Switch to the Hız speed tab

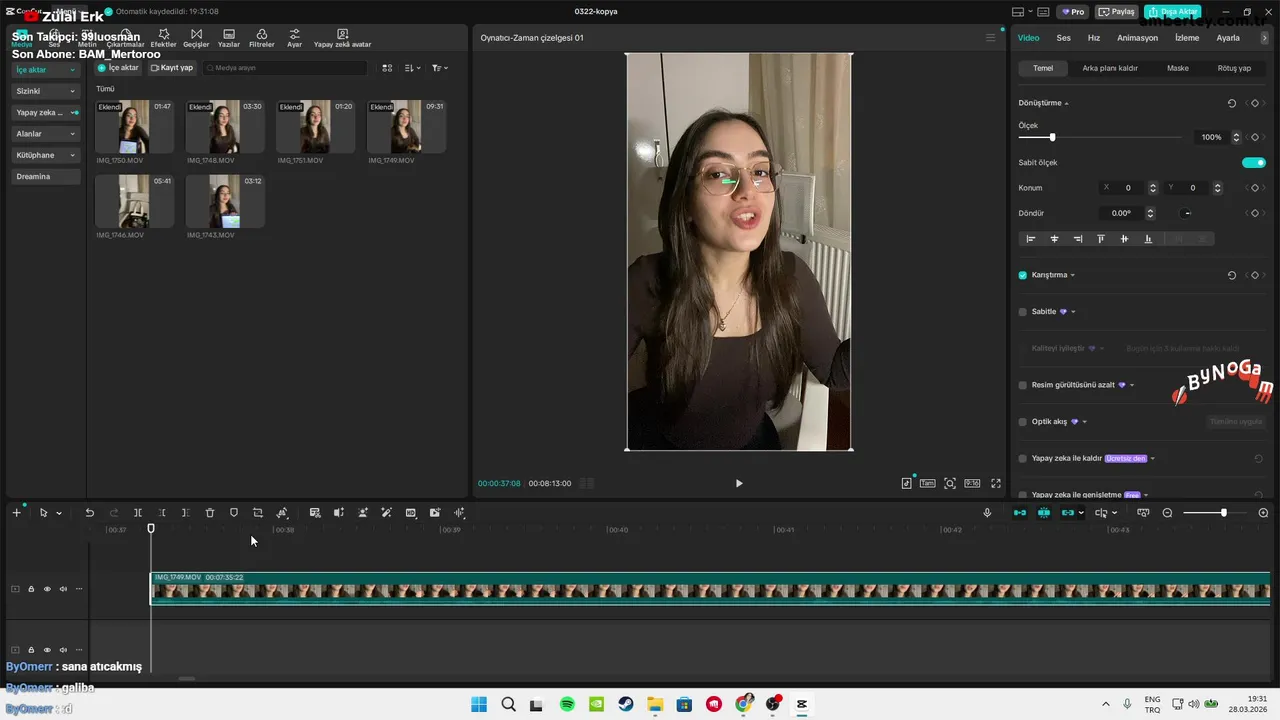pyautogui.click(x=1094, y=38)
